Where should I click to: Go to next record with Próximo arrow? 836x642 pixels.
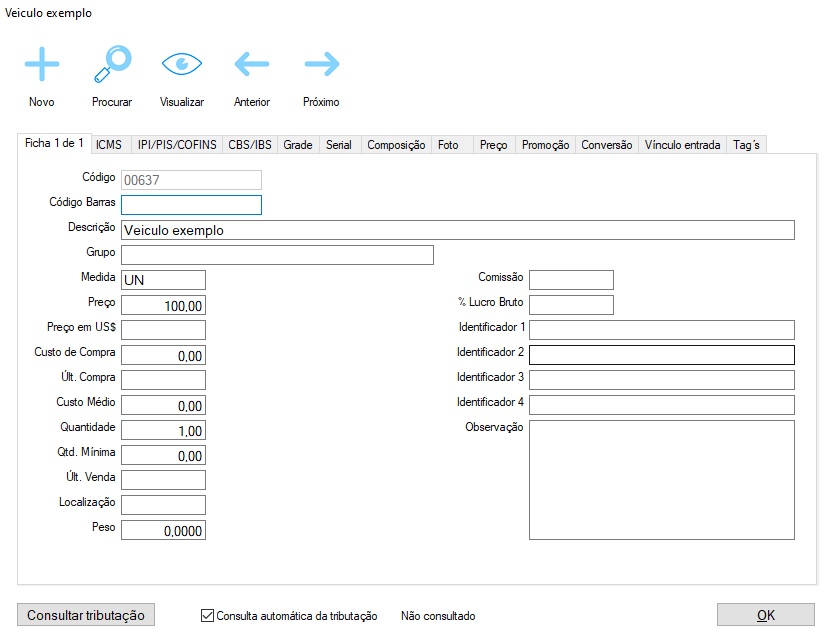click(321, 66)
